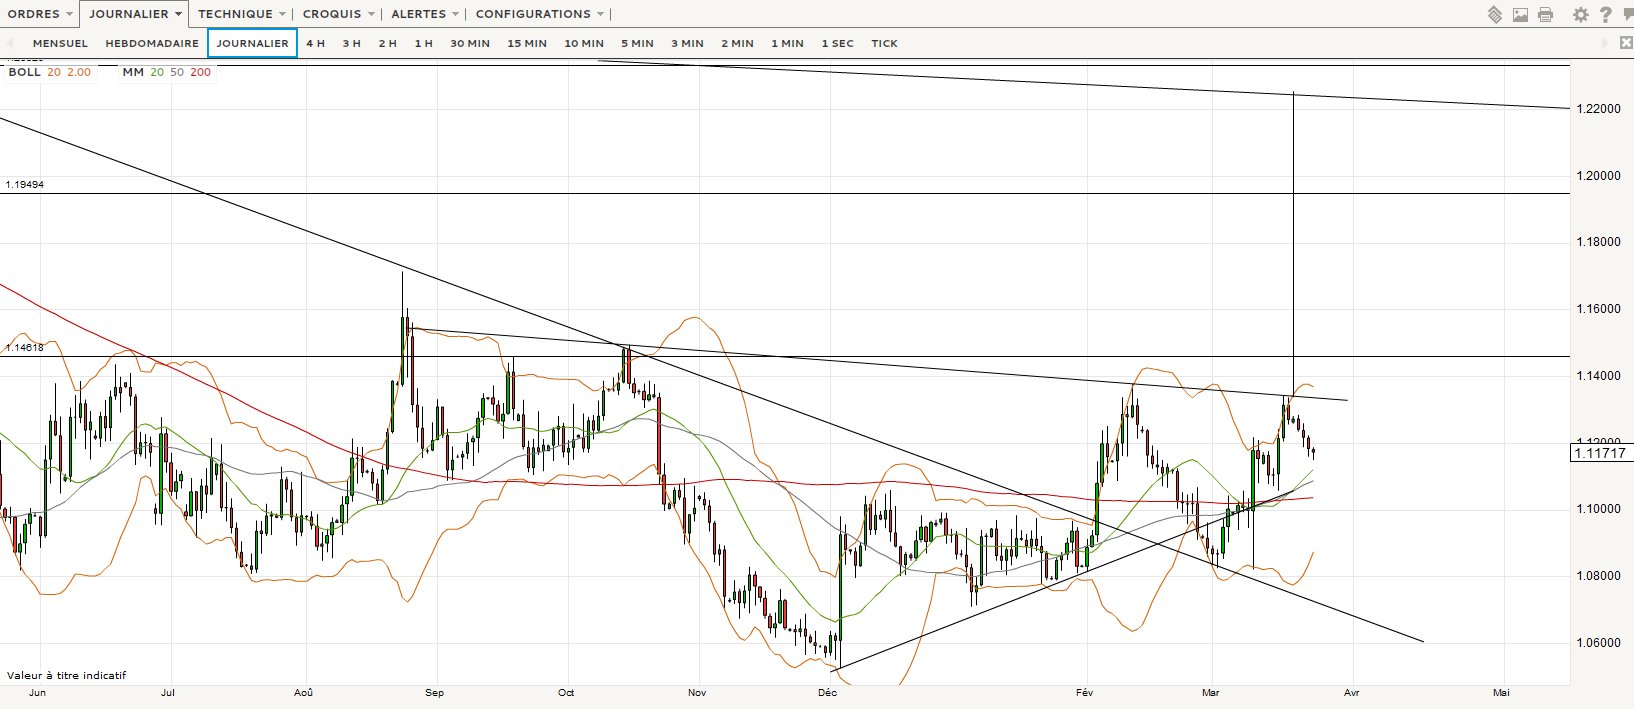Click 'Valeur à titre indicatif' note
Screen dimensions: 1634x709
(x=66, y=676)
